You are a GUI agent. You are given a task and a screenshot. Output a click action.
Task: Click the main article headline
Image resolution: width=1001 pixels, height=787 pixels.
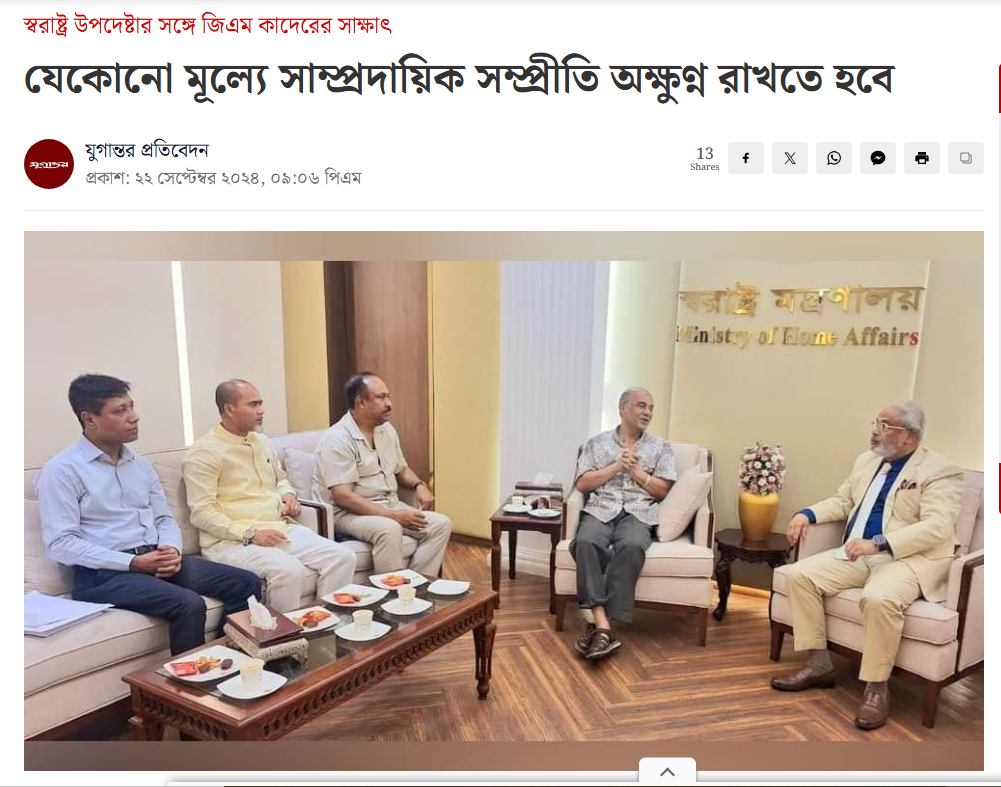460,80
